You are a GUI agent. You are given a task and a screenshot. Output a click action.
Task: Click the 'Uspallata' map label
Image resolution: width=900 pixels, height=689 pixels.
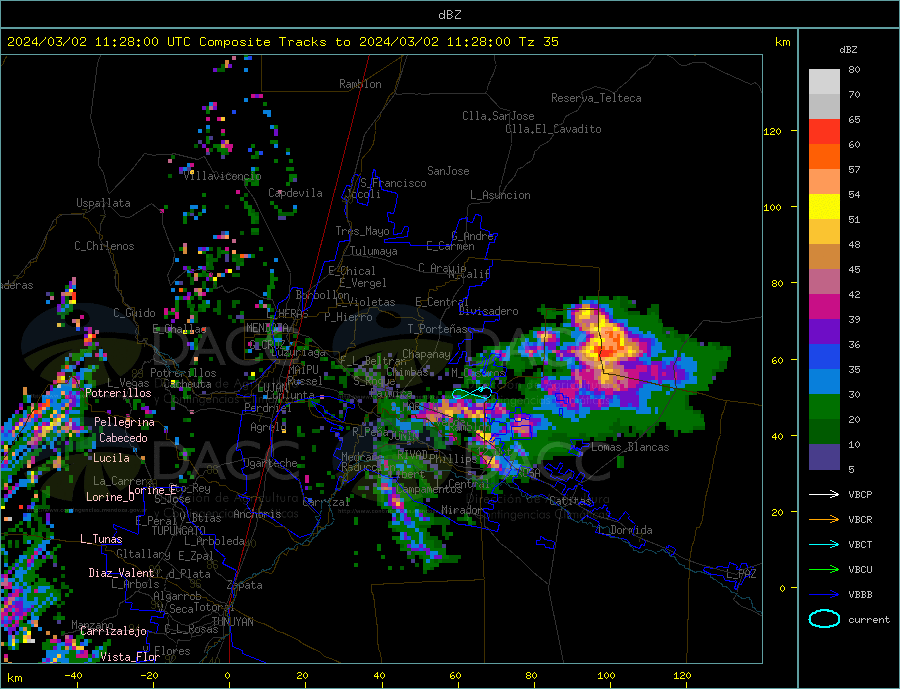click(x=103, y=203)
